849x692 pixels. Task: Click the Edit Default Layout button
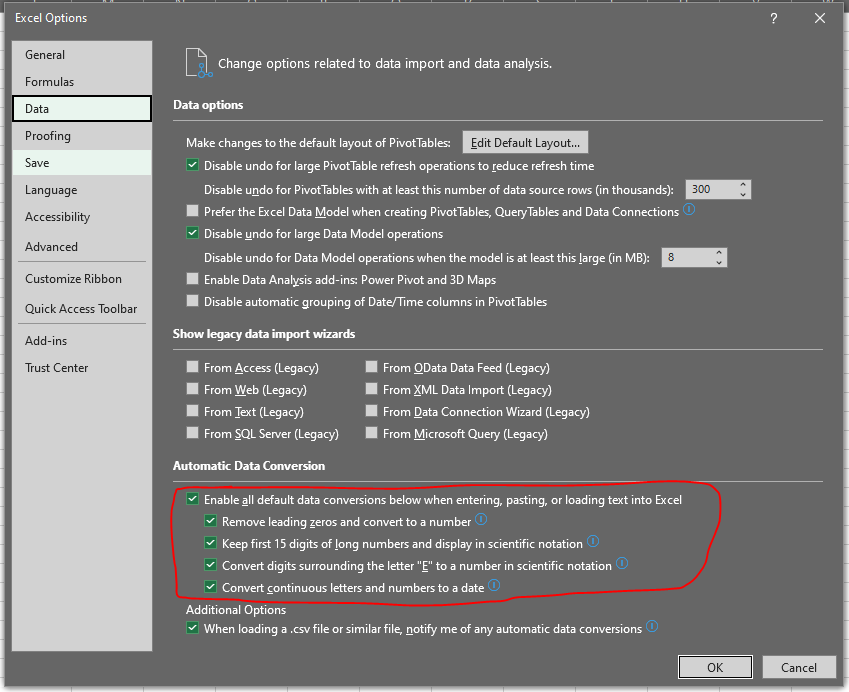click(x=524, y=142)
